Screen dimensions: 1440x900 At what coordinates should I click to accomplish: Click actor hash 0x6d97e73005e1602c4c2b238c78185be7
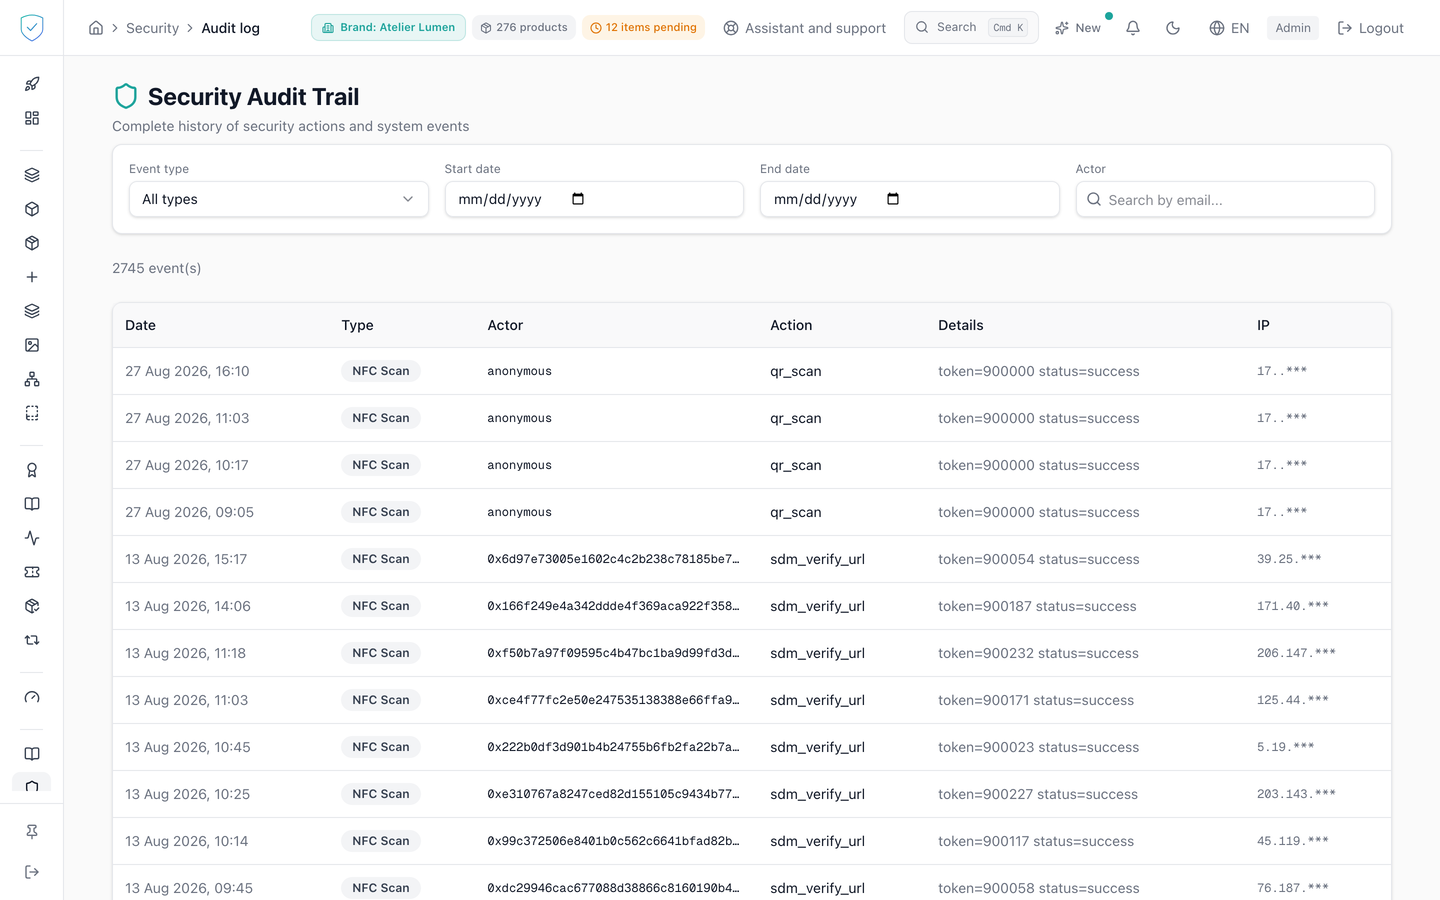click(x=613, y=559)
